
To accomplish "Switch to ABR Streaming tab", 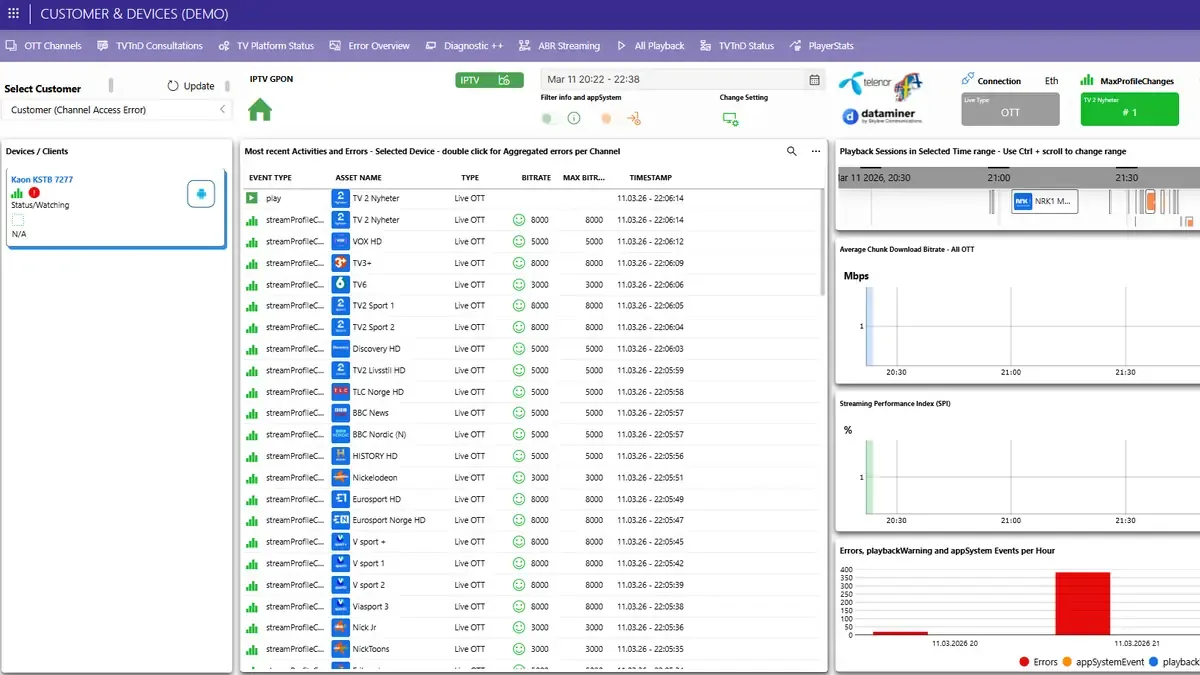I will tap(559, 46).
